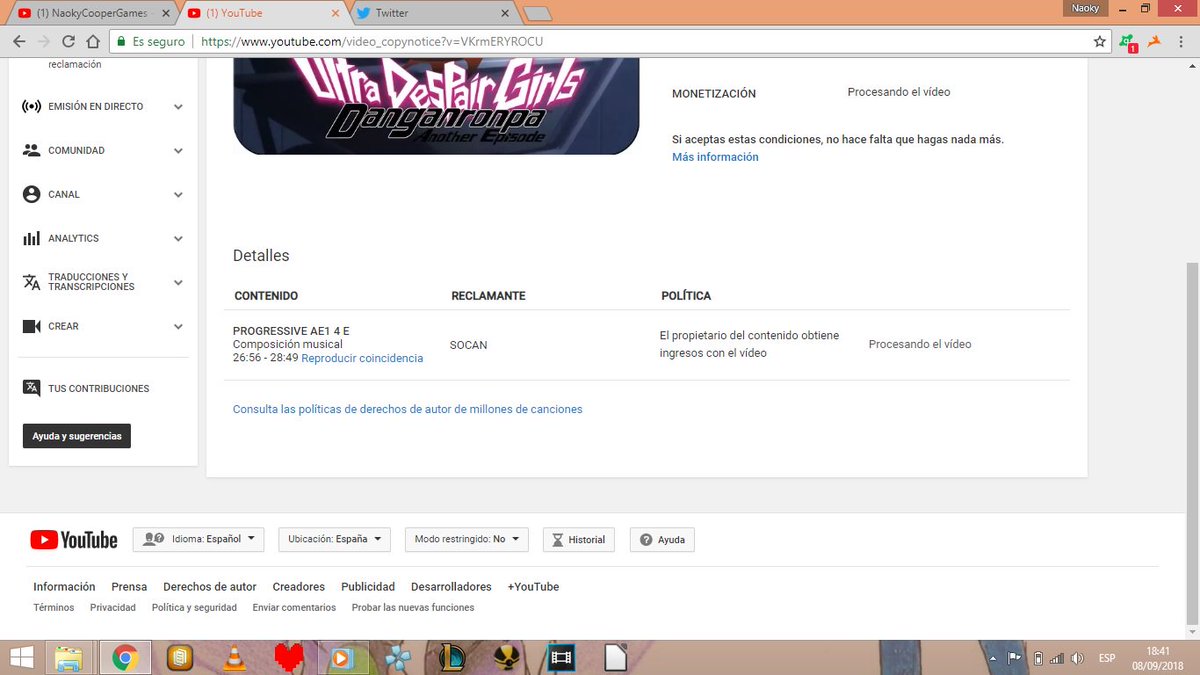Open the Derechos de autor footer link
The image size is (1200, 675).
point(210,587)
